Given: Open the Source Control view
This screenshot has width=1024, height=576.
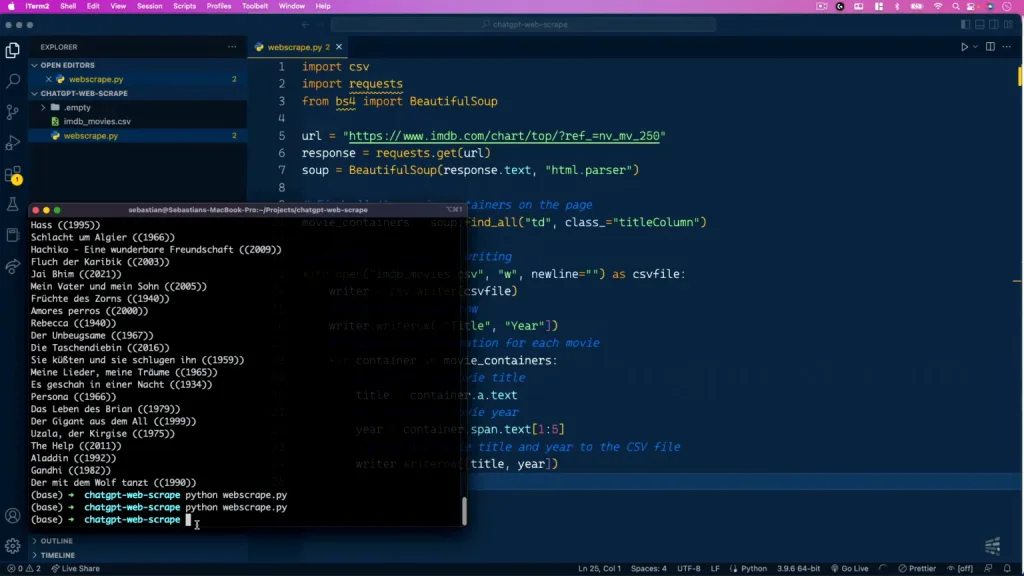Looking at the screenshot, I should pos(12,112).
